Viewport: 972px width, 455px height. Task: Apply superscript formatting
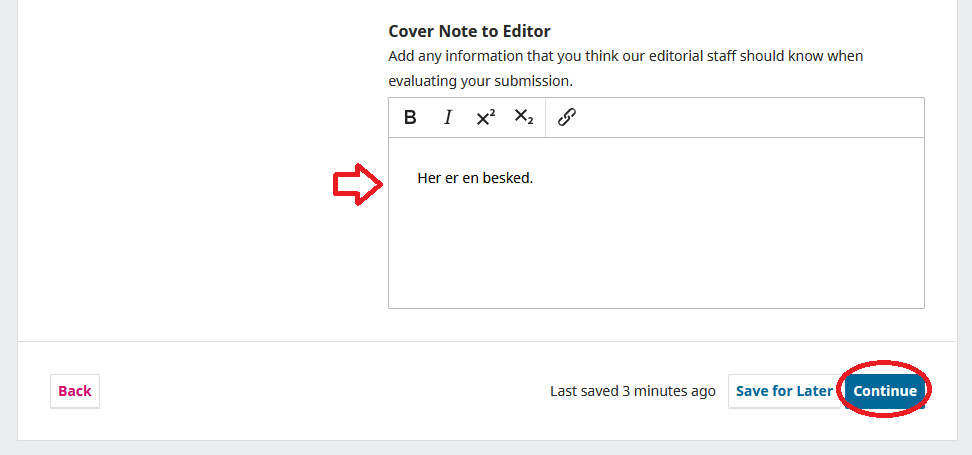pyautogui.click(x=486, y=117)
